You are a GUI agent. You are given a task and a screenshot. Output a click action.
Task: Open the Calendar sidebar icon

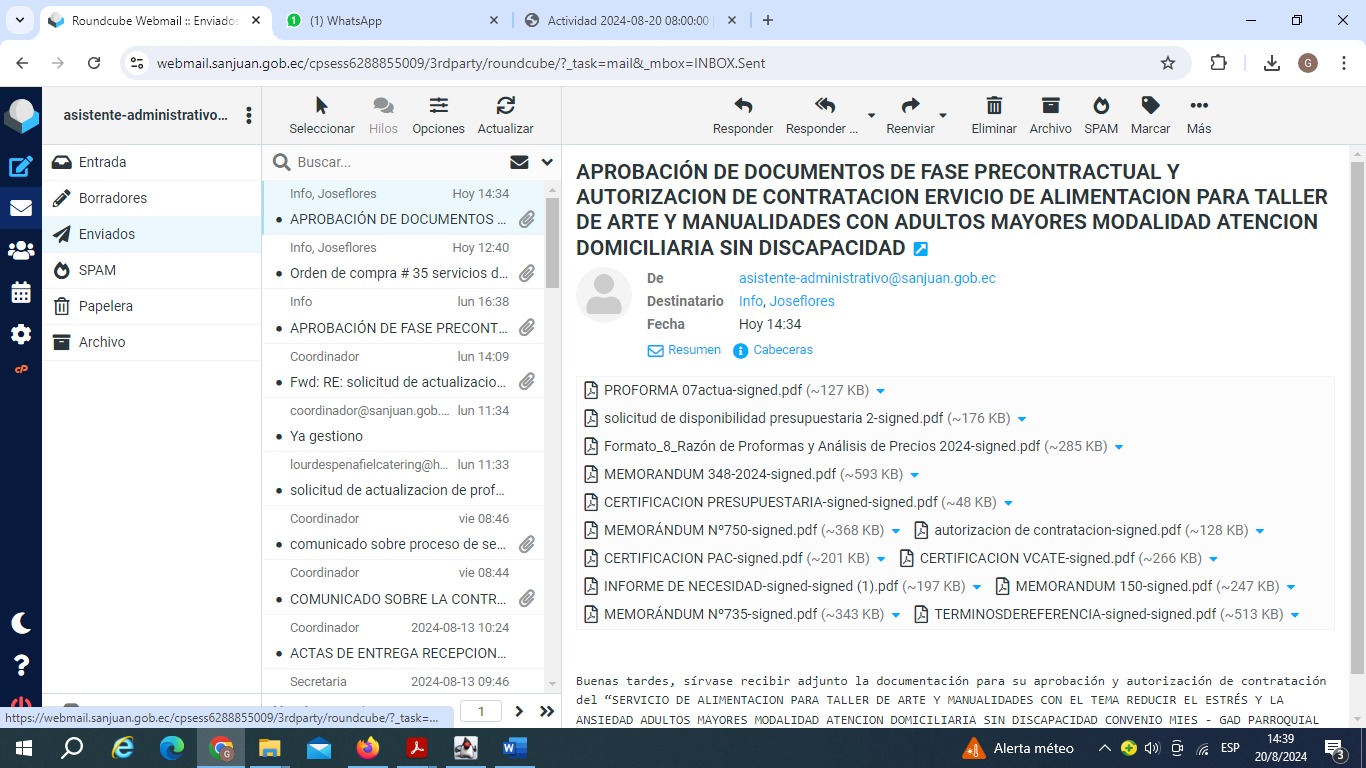[x=20, y=292]
